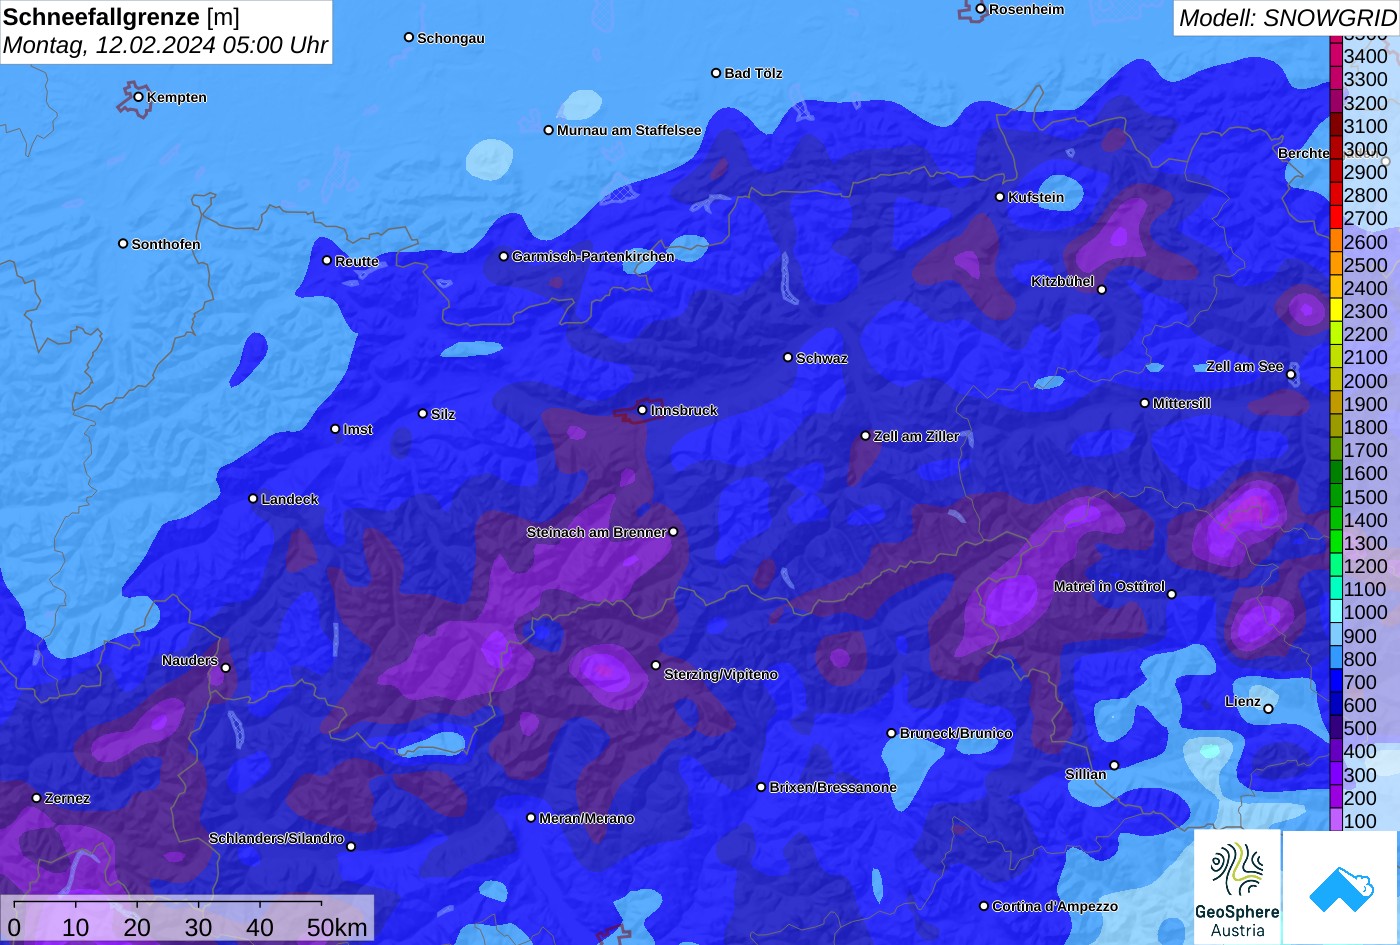The image size is (1400, 945).
Task: Click the 2500 orange legend swatch
Action: tap(1336, 265)
